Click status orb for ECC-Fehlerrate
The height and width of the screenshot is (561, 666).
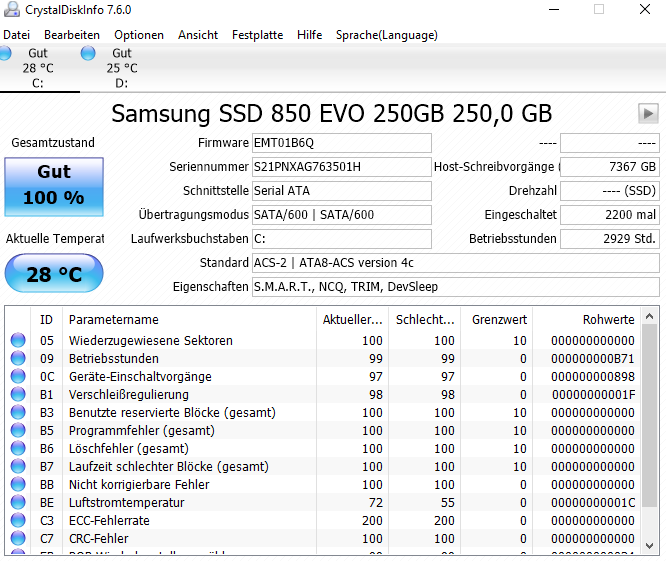18,520
